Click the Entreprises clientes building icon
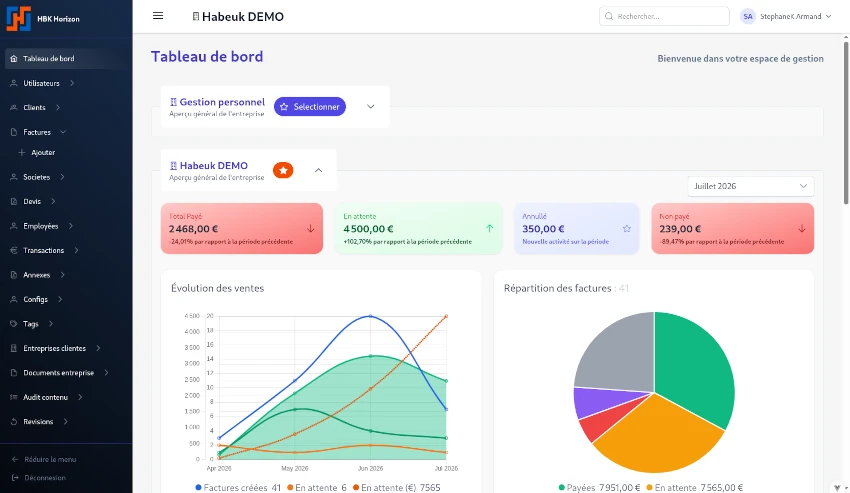The width and height of the screenshot is (850, 493). click(14, 348)
